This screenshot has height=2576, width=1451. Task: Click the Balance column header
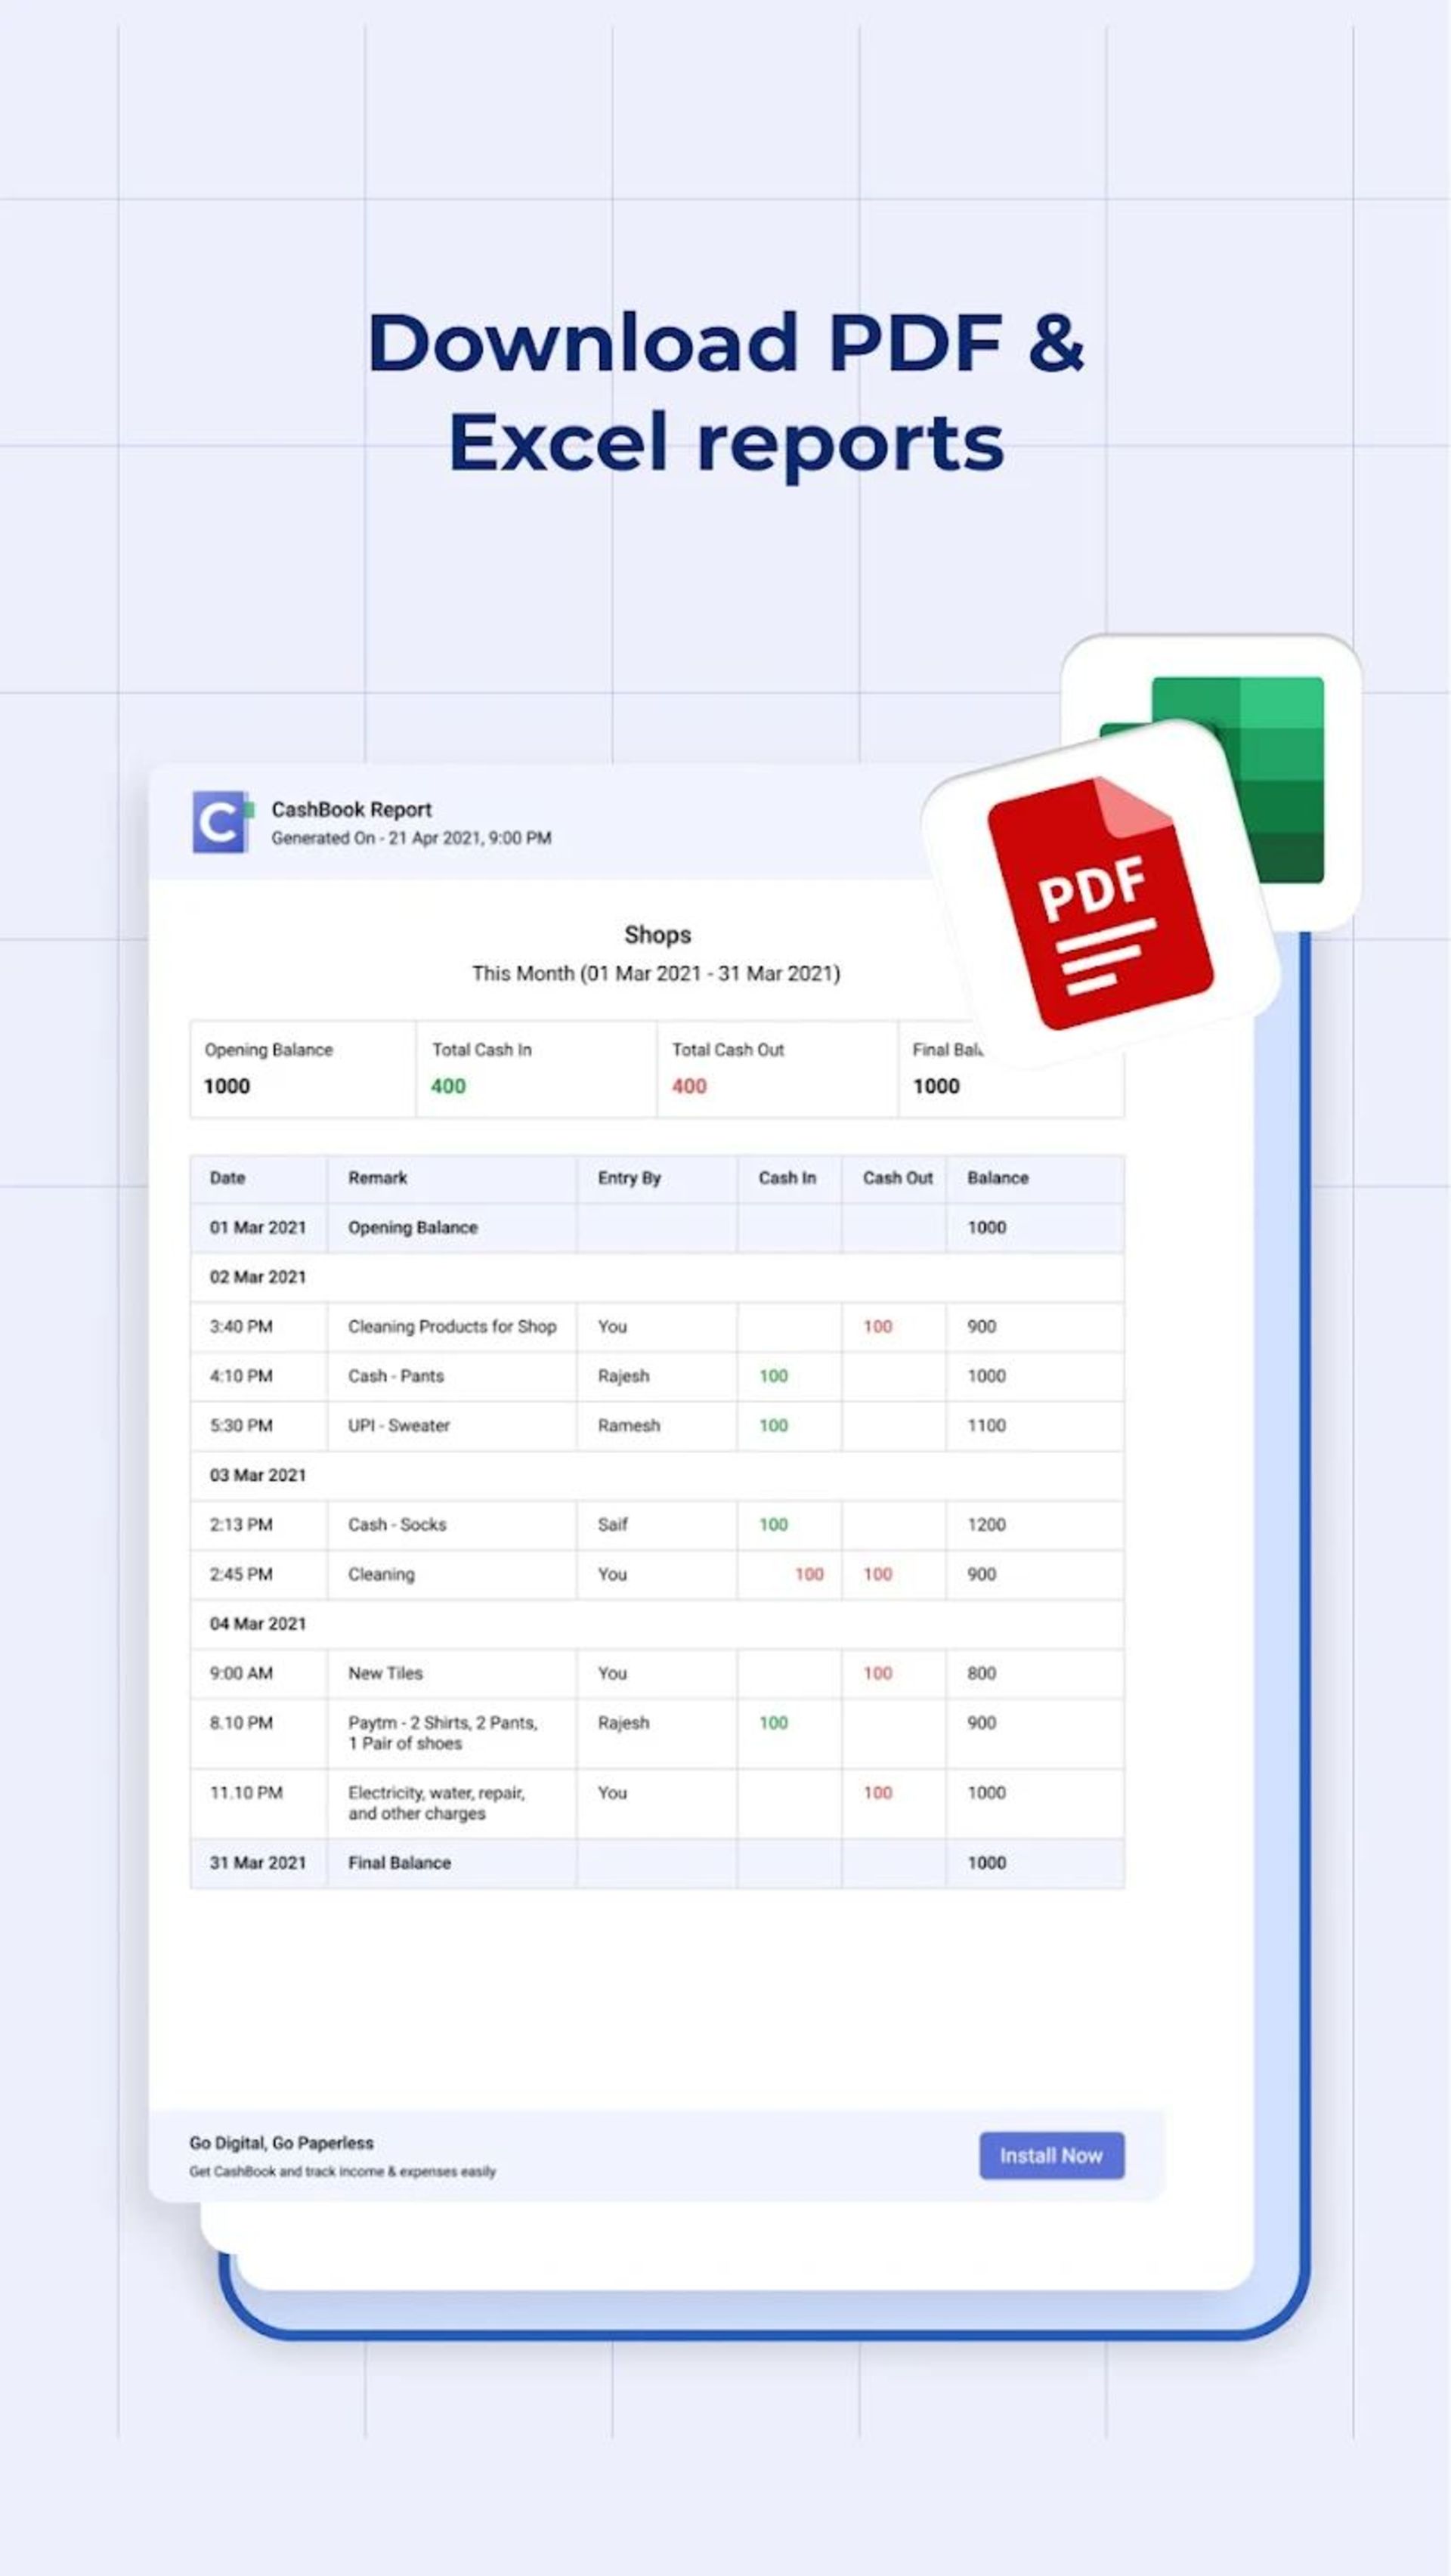(x=997, y=1177)
